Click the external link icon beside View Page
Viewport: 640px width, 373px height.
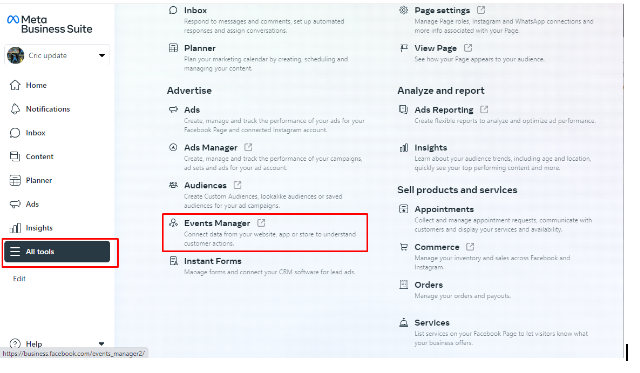[x=468, y=48]
